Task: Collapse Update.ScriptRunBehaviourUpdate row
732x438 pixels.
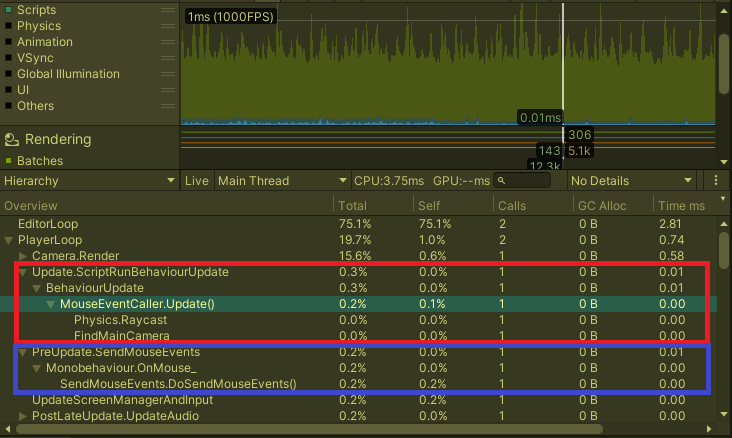Action: [22, 272]
